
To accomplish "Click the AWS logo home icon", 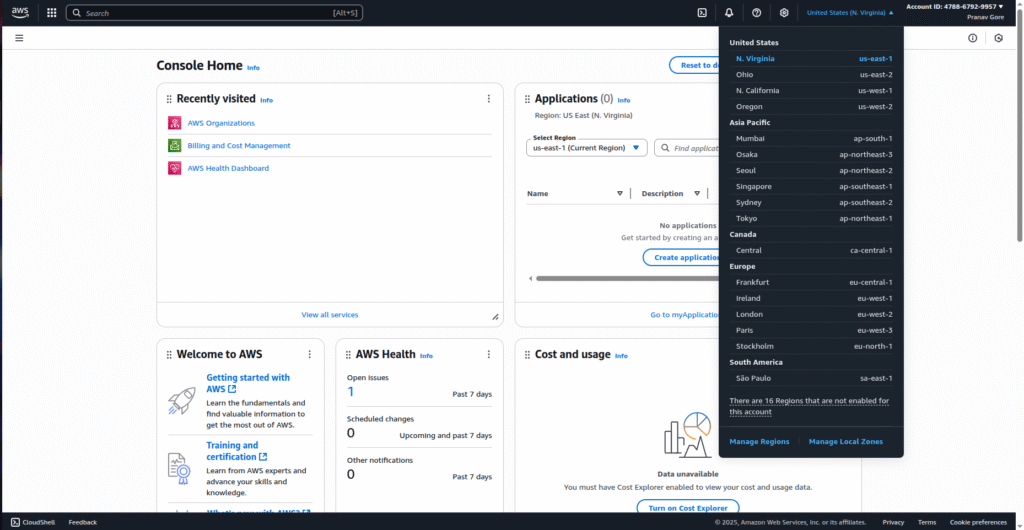I will 20,12.
